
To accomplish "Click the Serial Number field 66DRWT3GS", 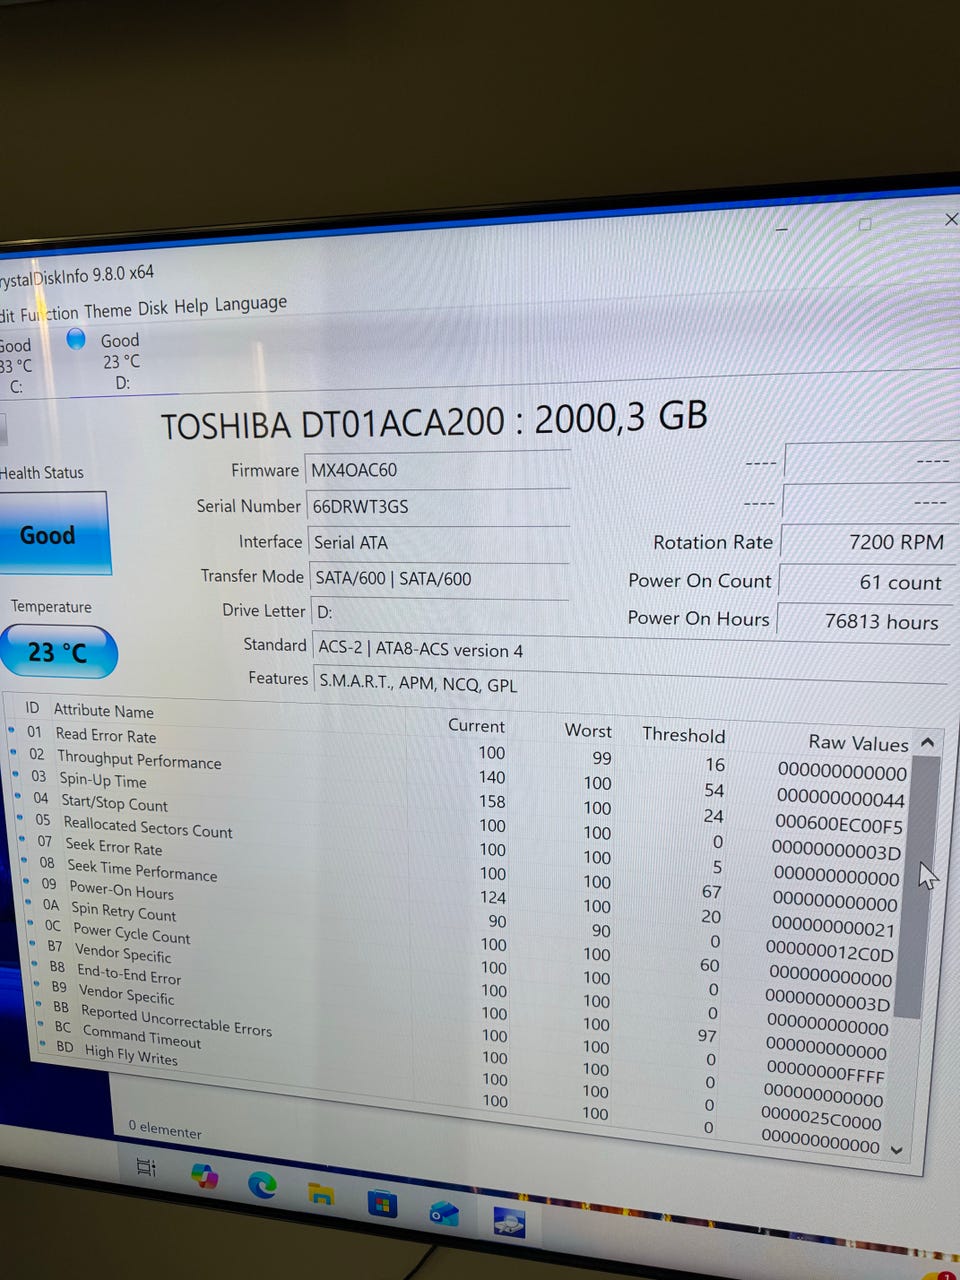I will pyautogui.click(x=438, y=506).
